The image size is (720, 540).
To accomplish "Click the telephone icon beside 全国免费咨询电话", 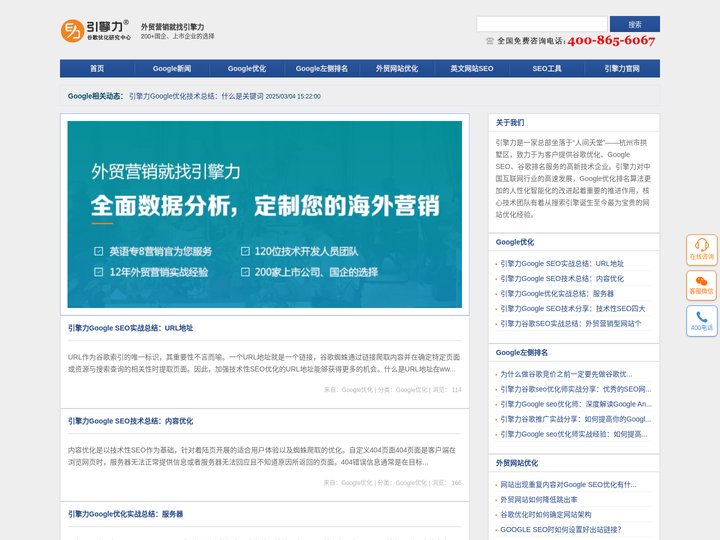I will [489, 41].
